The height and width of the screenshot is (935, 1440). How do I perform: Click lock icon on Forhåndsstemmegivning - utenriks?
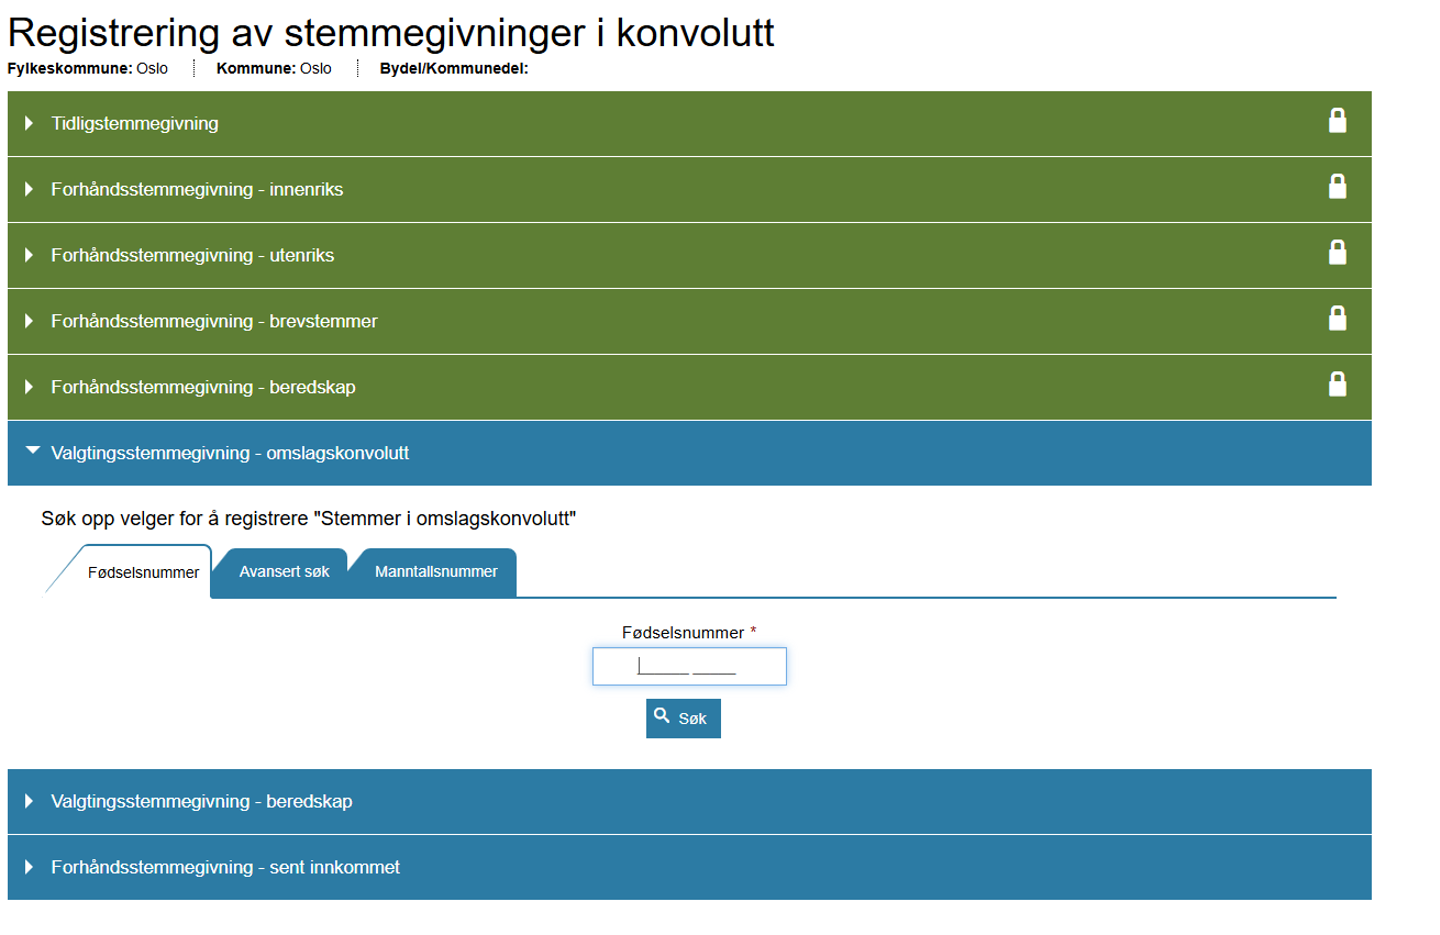1337,253
